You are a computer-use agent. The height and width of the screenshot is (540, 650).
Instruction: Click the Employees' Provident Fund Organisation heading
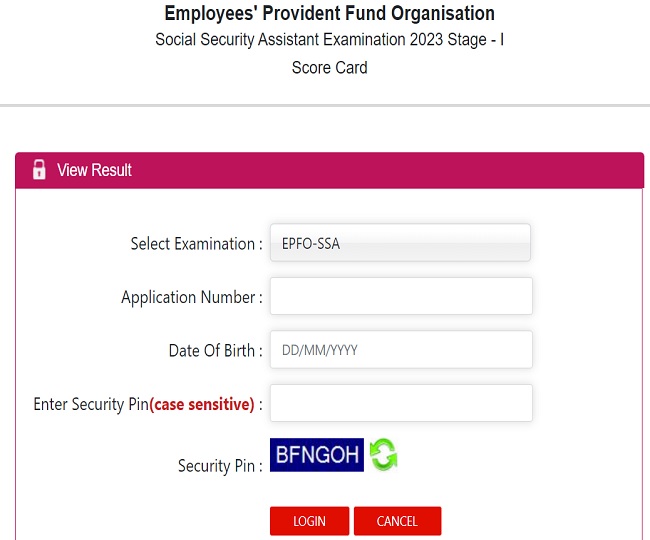pos(330,14)
